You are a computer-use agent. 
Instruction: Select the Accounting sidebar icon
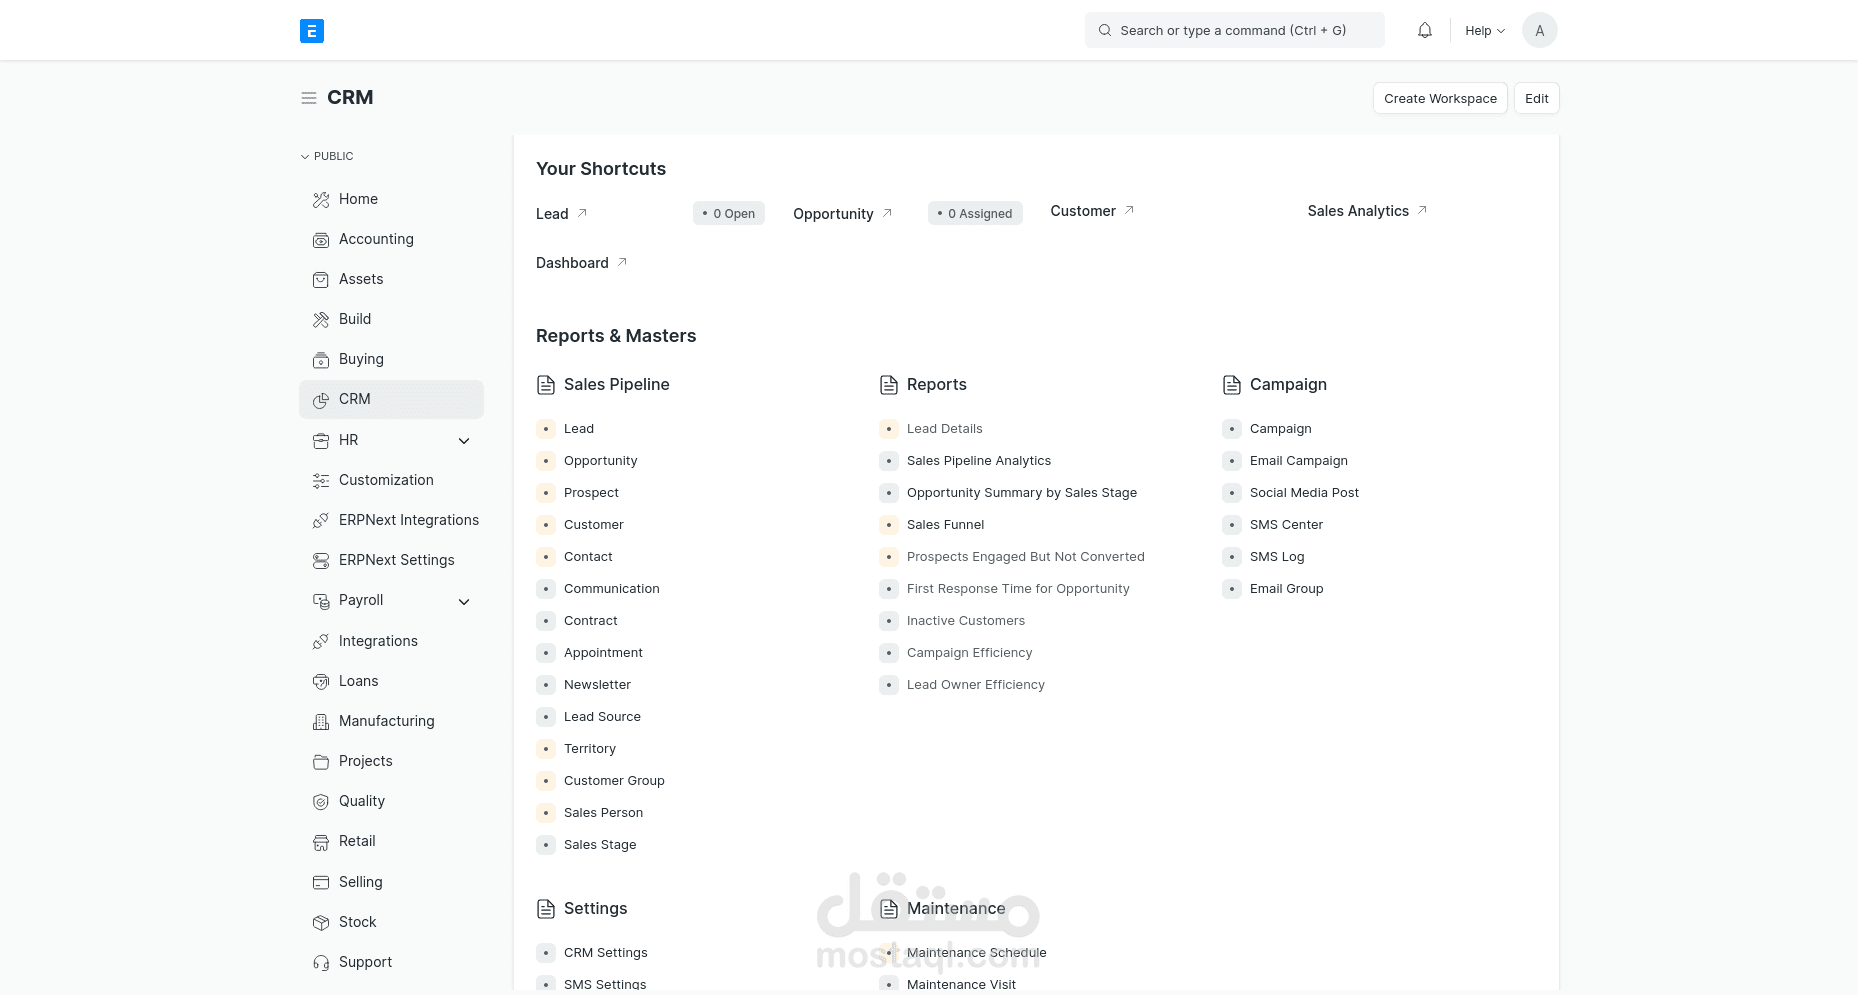(x=320, y=239)
